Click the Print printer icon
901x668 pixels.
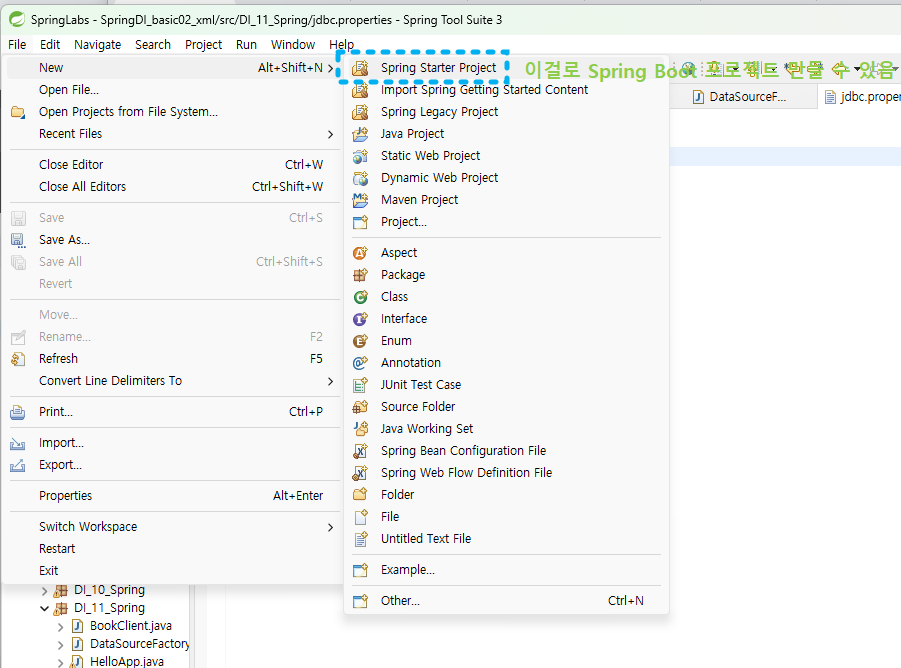18,412
